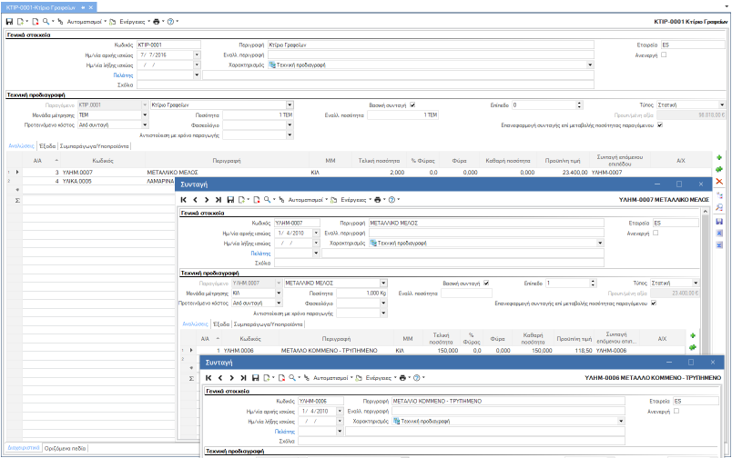The image size is (732, 458).
Task: Open the Μονάδα μέτρησης TEM dropdown in main form
Action: point(145,115)
